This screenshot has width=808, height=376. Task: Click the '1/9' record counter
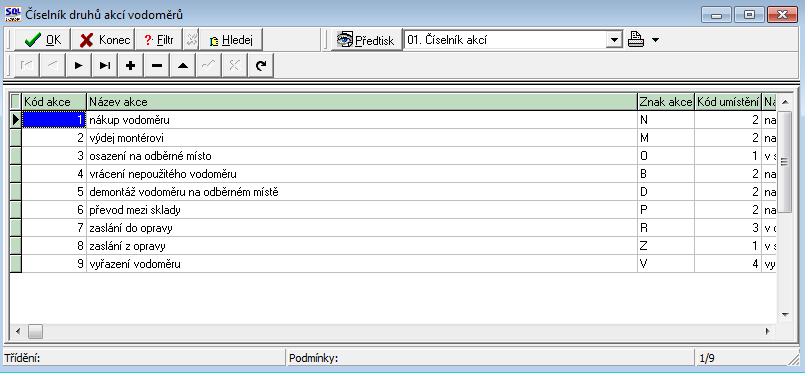pos(741,358)
